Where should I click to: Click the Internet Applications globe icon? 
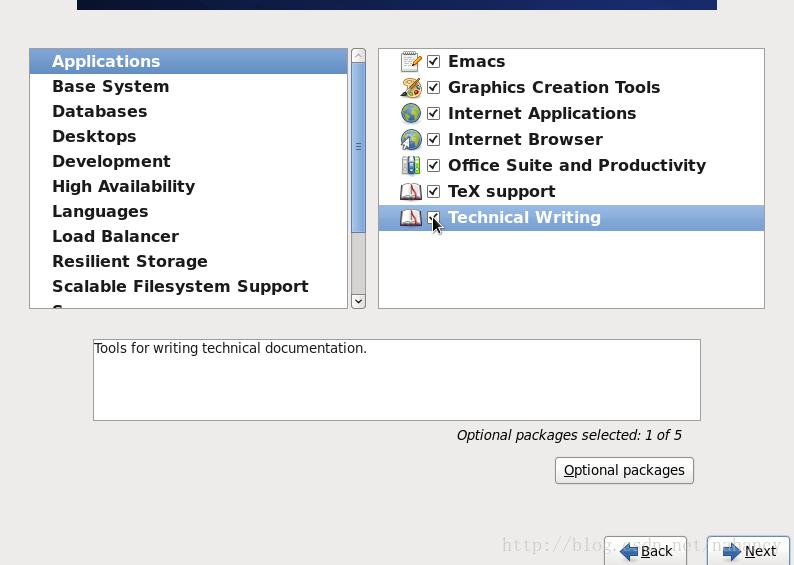click(411, 114)
